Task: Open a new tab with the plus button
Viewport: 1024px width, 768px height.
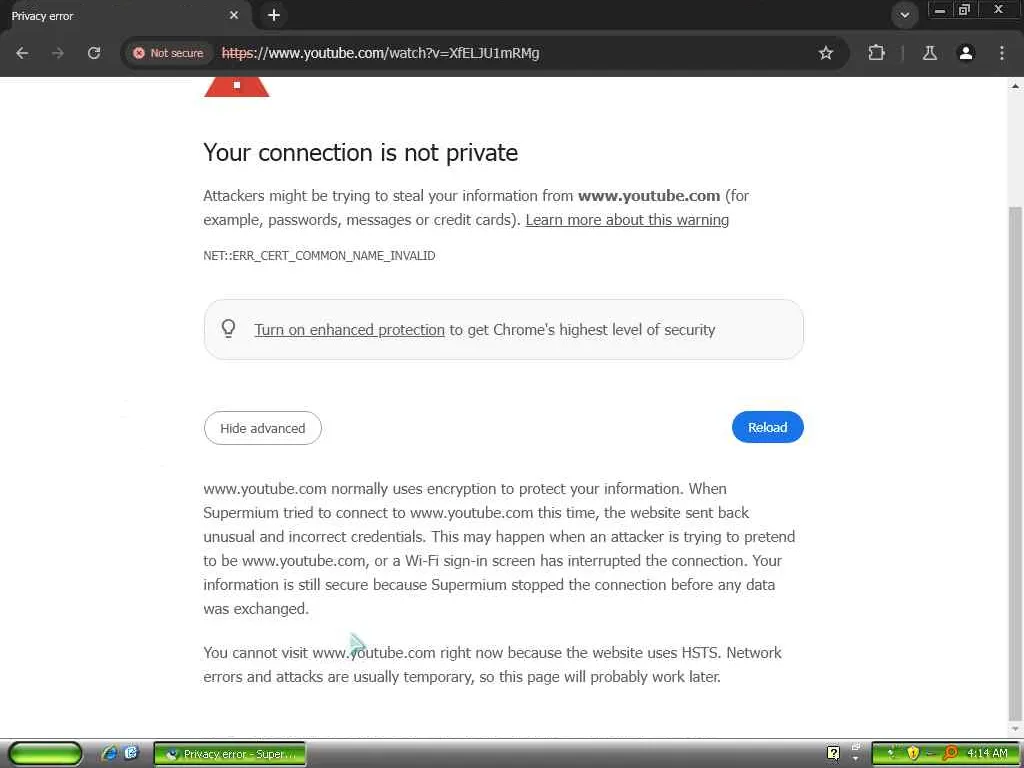Action: pos(274,15)
